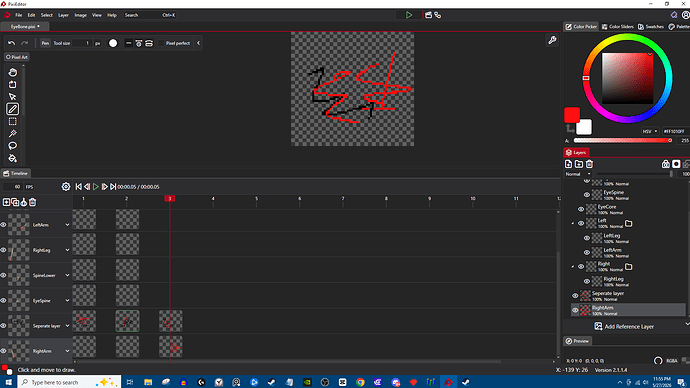The height and width of the screenshot is (388, 690).
Task: Swap primary and secondary colors icon
Action: click(570, 128)
